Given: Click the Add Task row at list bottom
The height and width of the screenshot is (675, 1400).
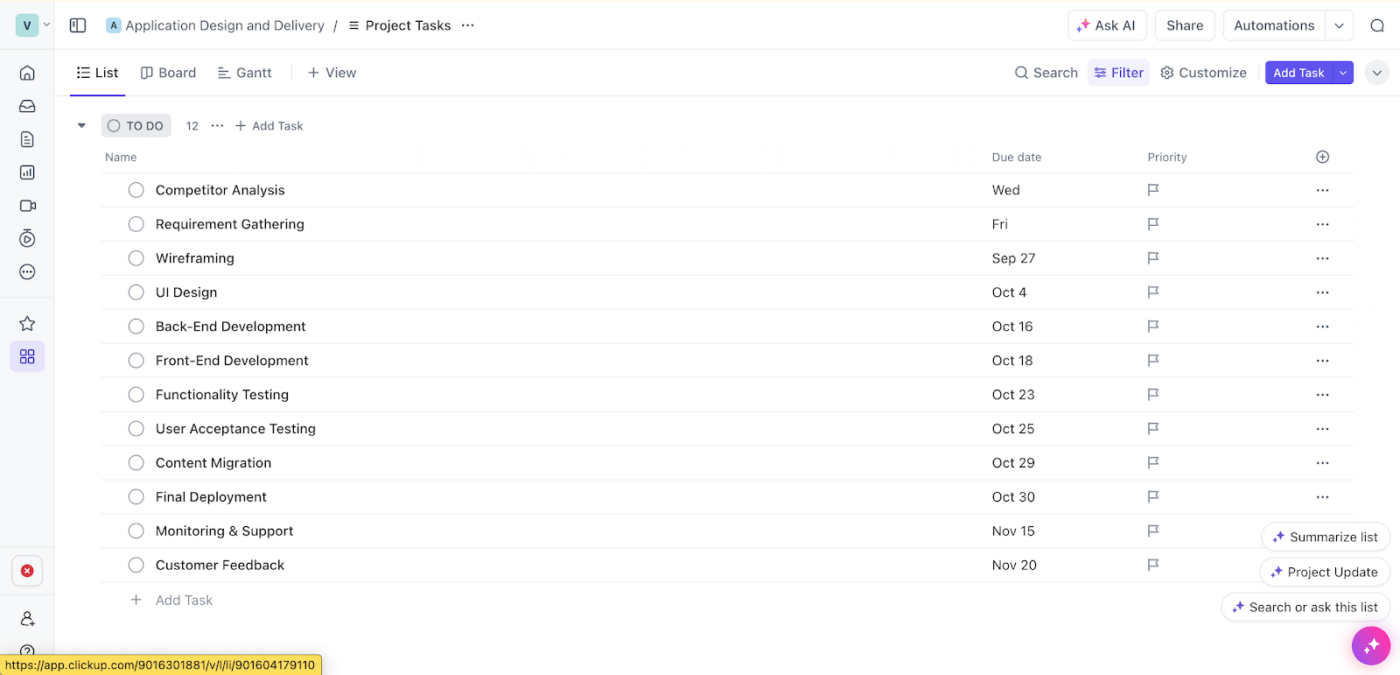Looking at the screenshot, I should pos(172,600).
